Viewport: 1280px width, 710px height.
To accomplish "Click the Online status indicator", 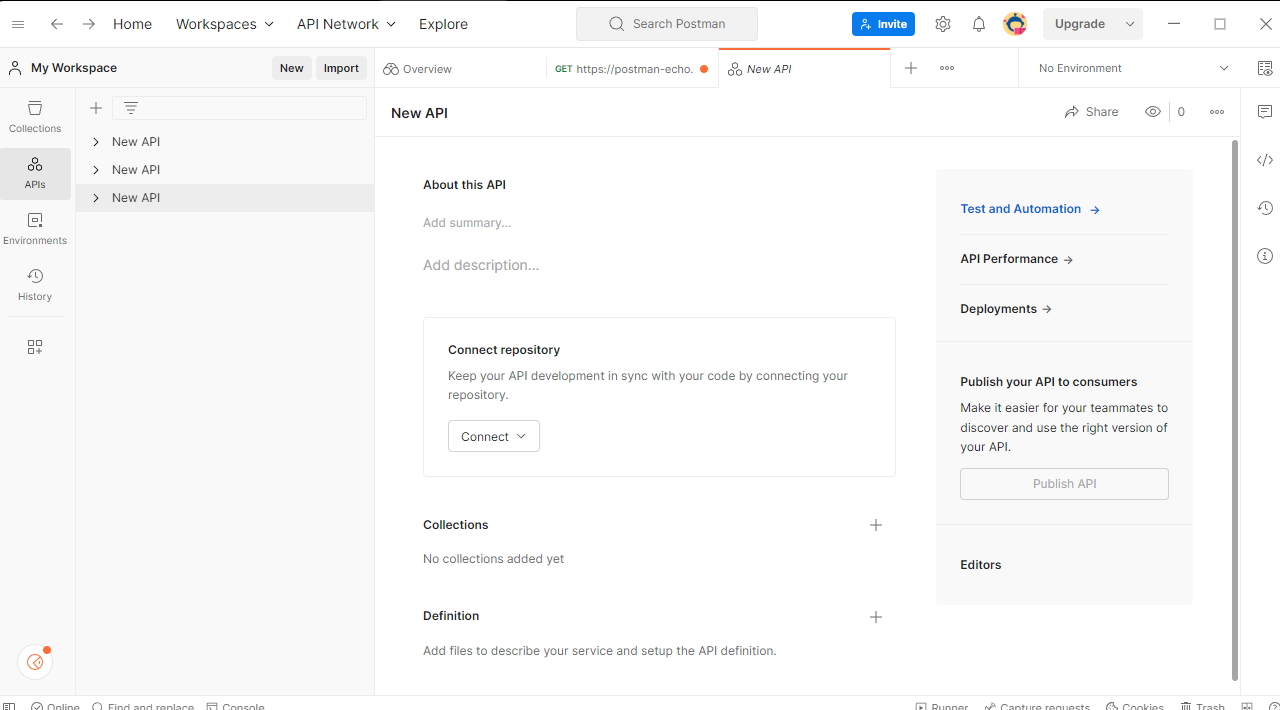I will point(55,707).
